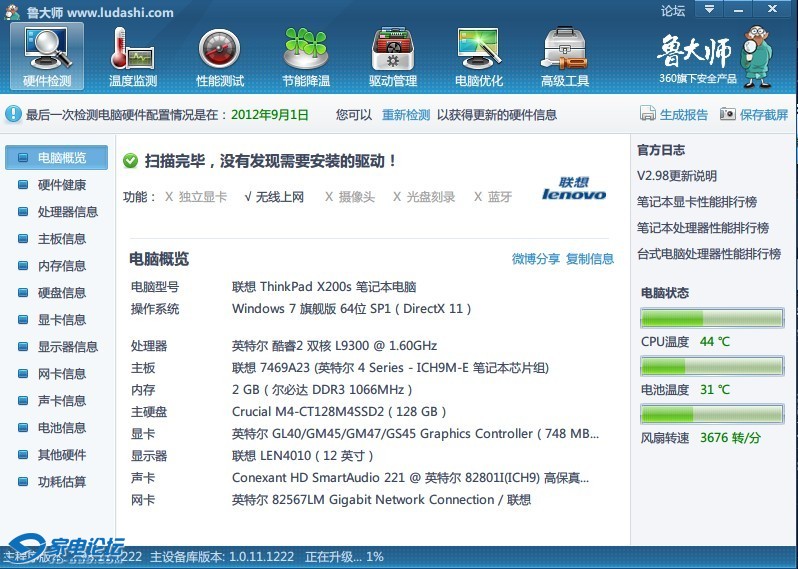Click the 官方日志 heading
The image size is (798, 569).
point(661,150)
